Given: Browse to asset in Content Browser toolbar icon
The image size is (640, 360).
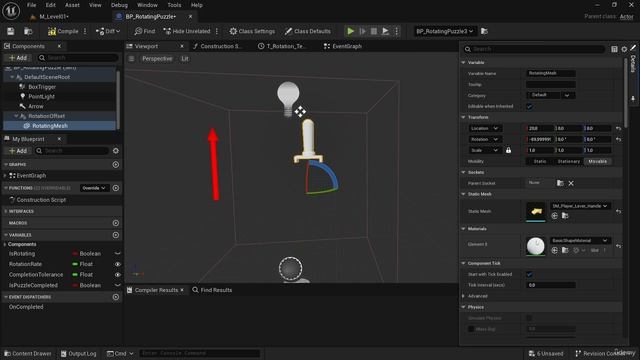Looking at the screenshot, I should coord(28,31).
